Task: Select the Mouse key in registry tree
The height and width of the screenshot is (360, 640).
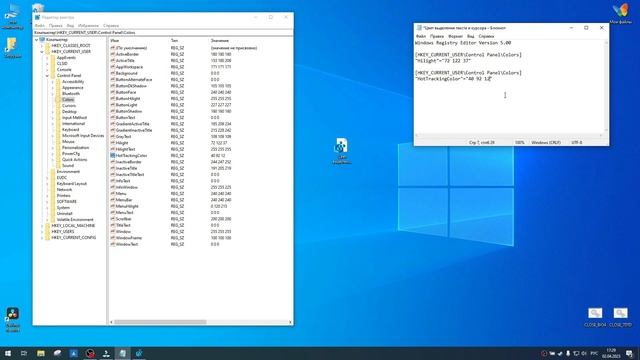Action: (x=68, y=142)
